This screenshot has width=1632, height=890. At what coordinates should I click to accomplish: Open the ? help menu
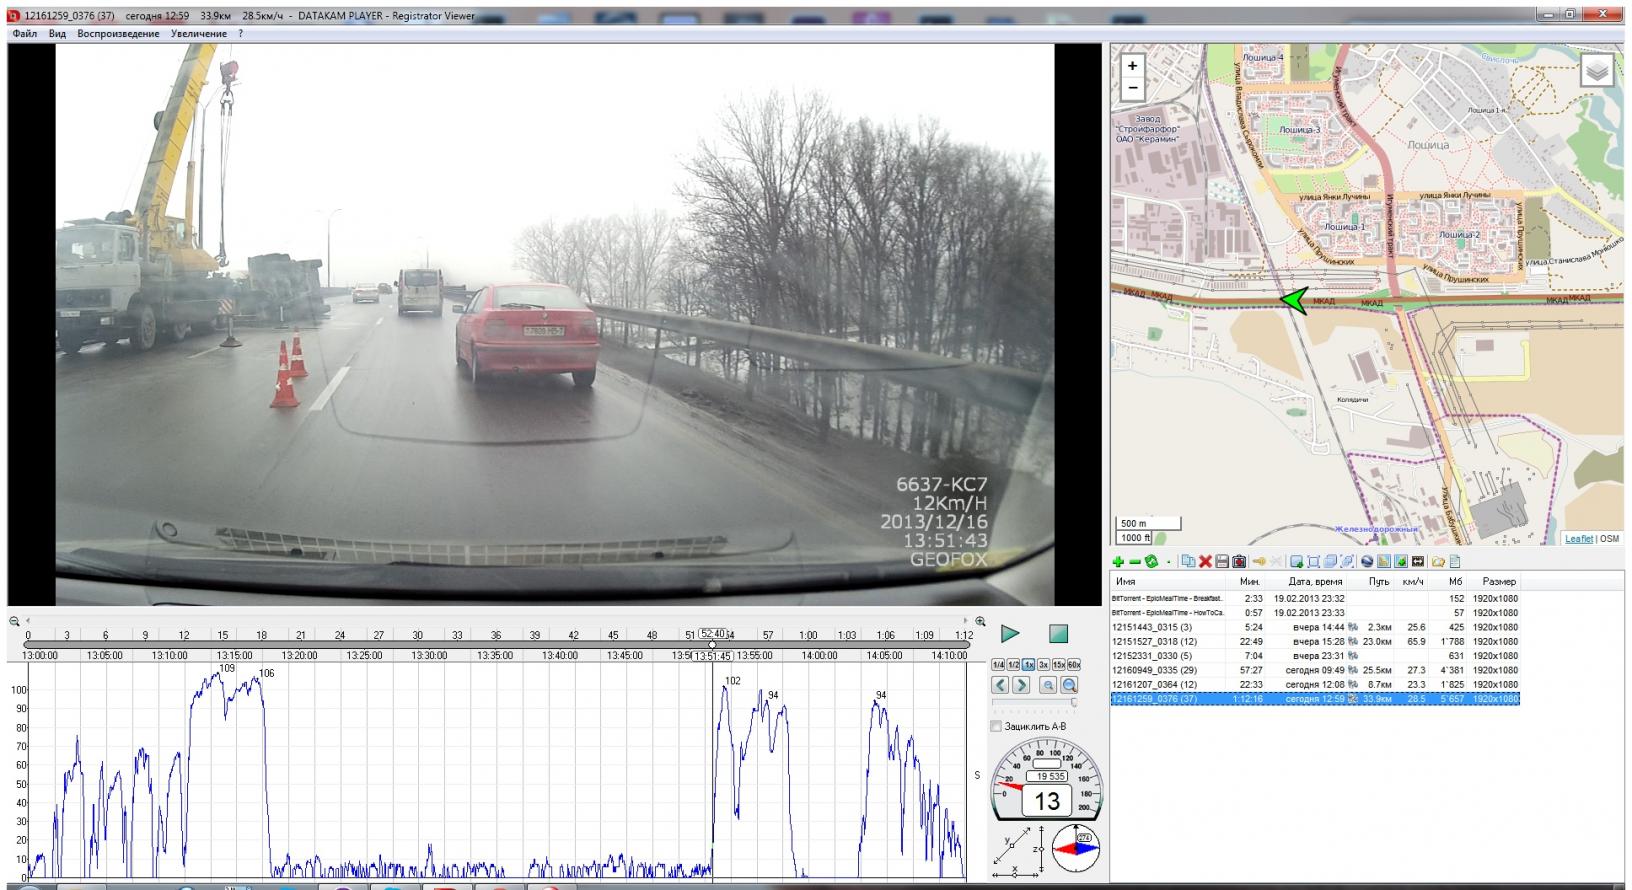tap(240, 34)
